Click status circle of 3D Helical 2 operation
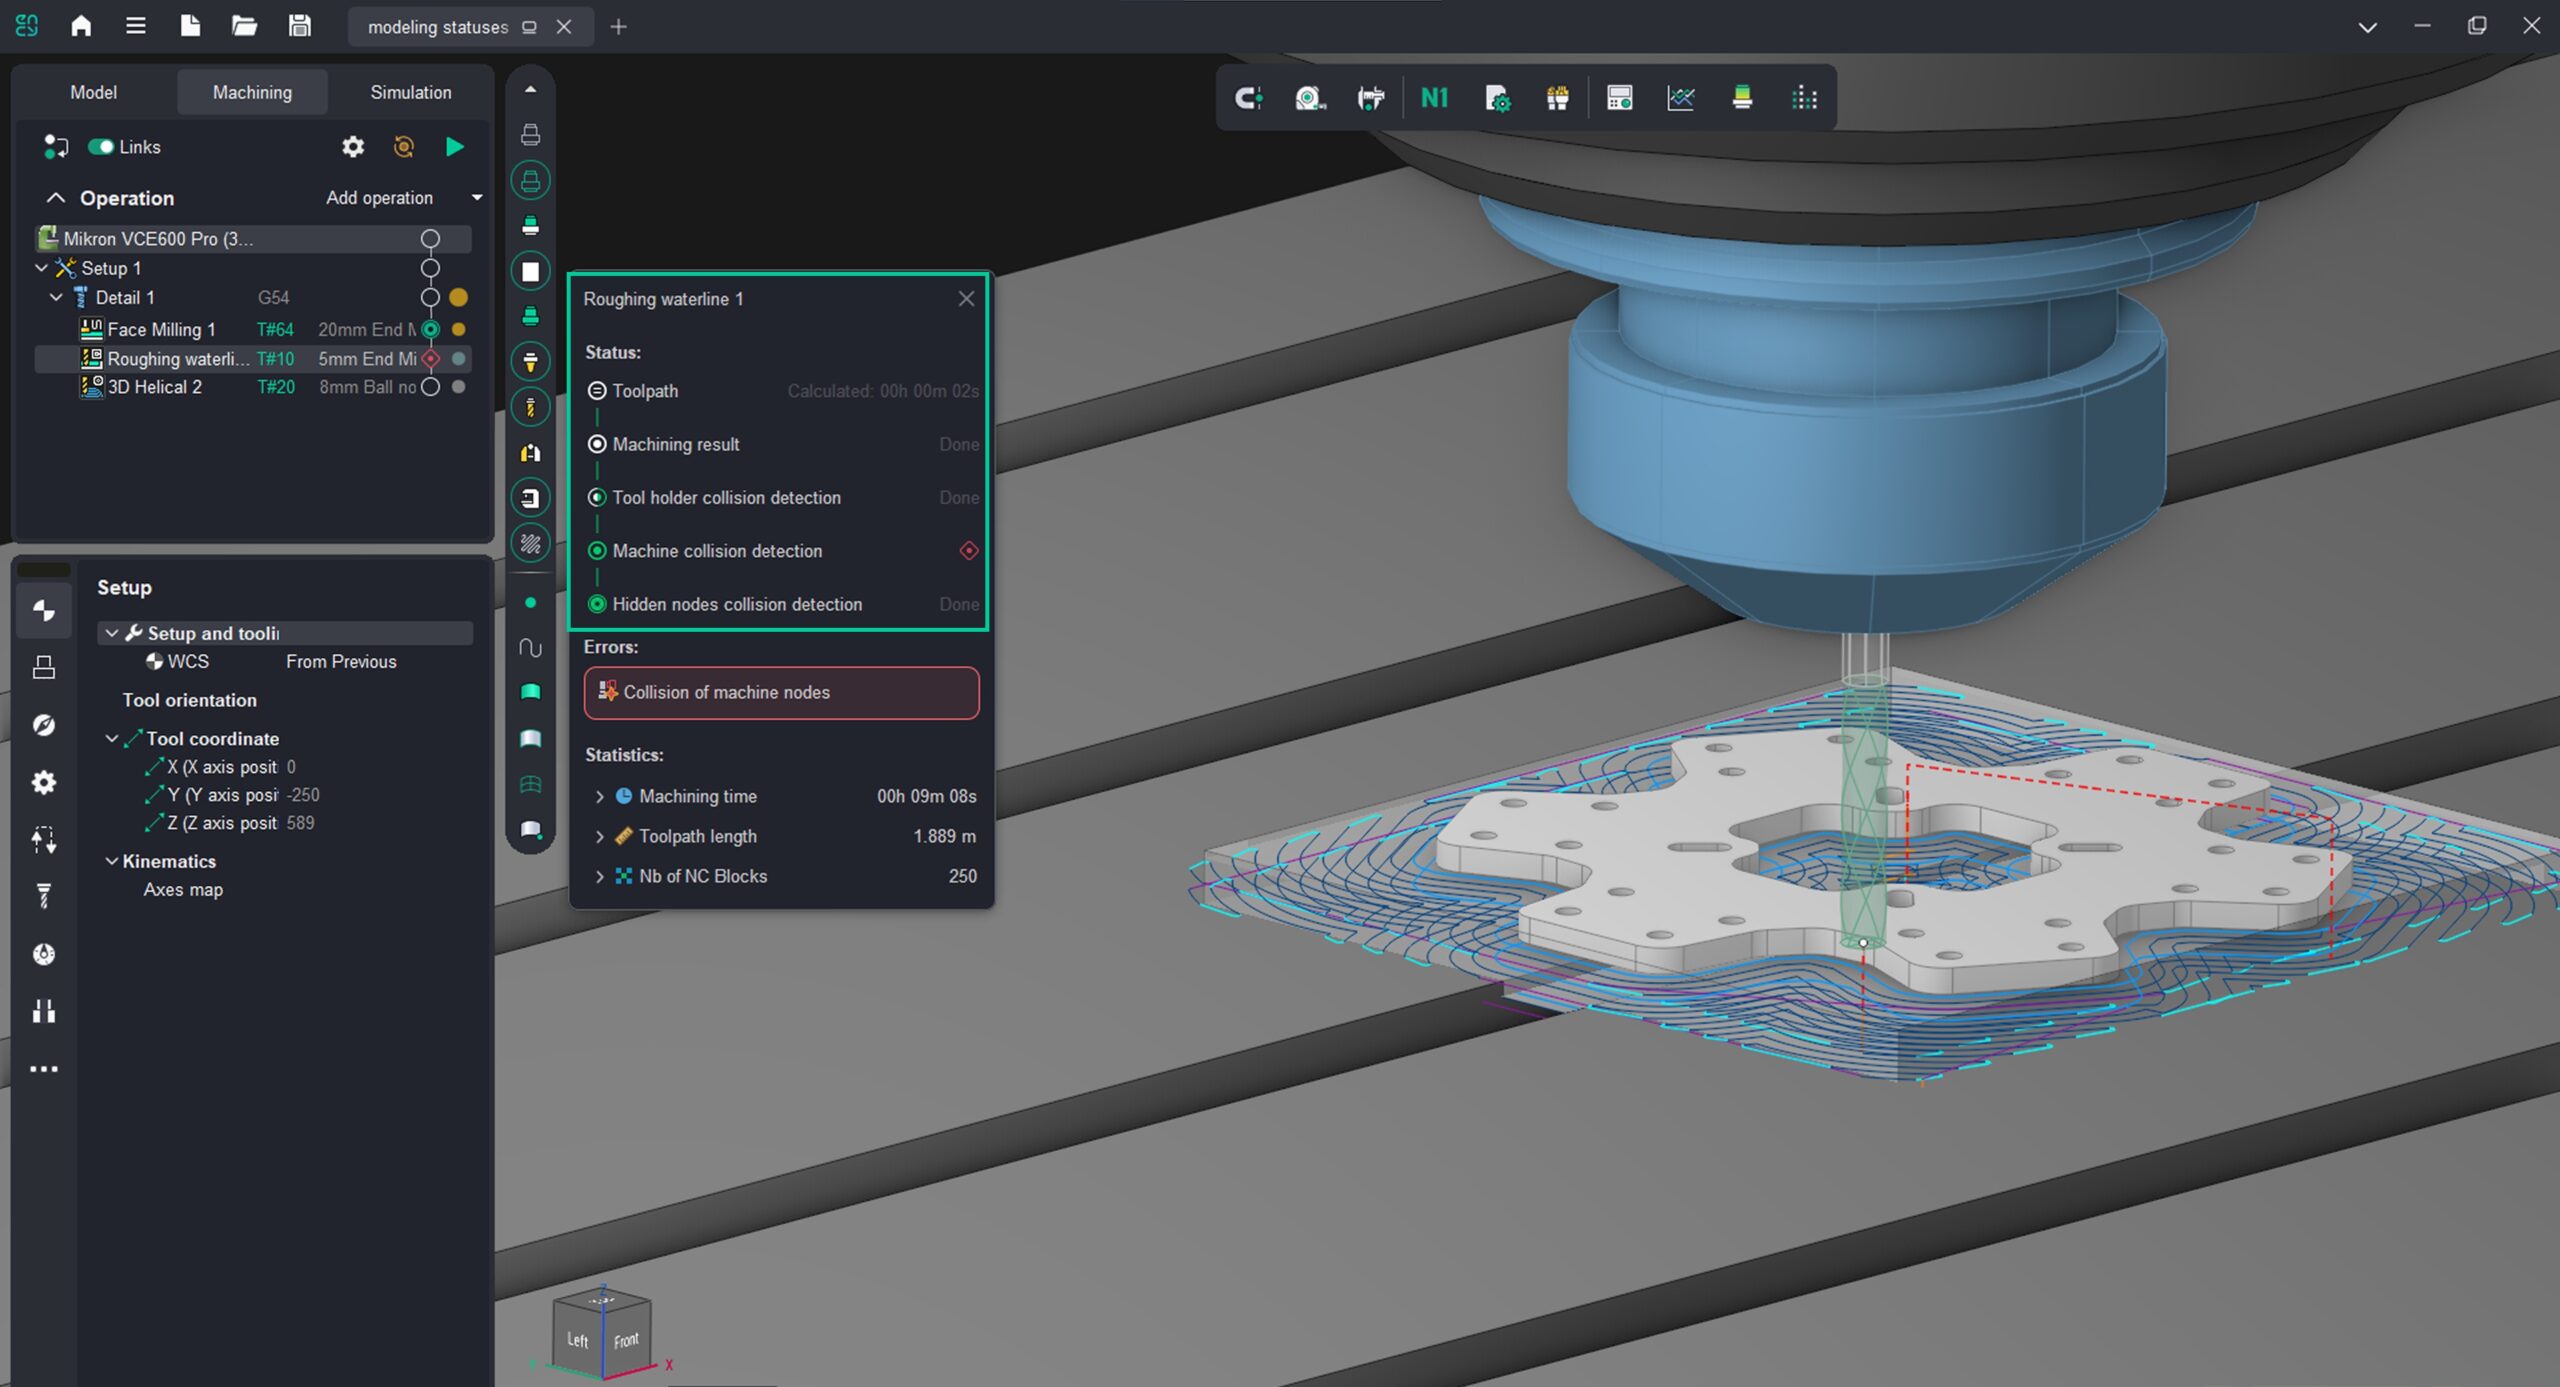This screenshot has height=1387, width=2560. coord(430,387)
